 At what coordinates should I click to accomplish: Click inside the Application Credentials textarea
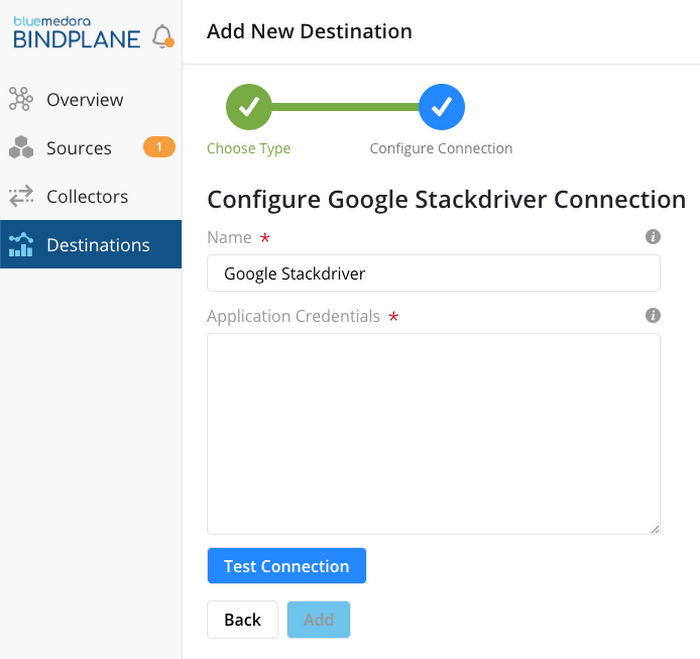point(433,434)
